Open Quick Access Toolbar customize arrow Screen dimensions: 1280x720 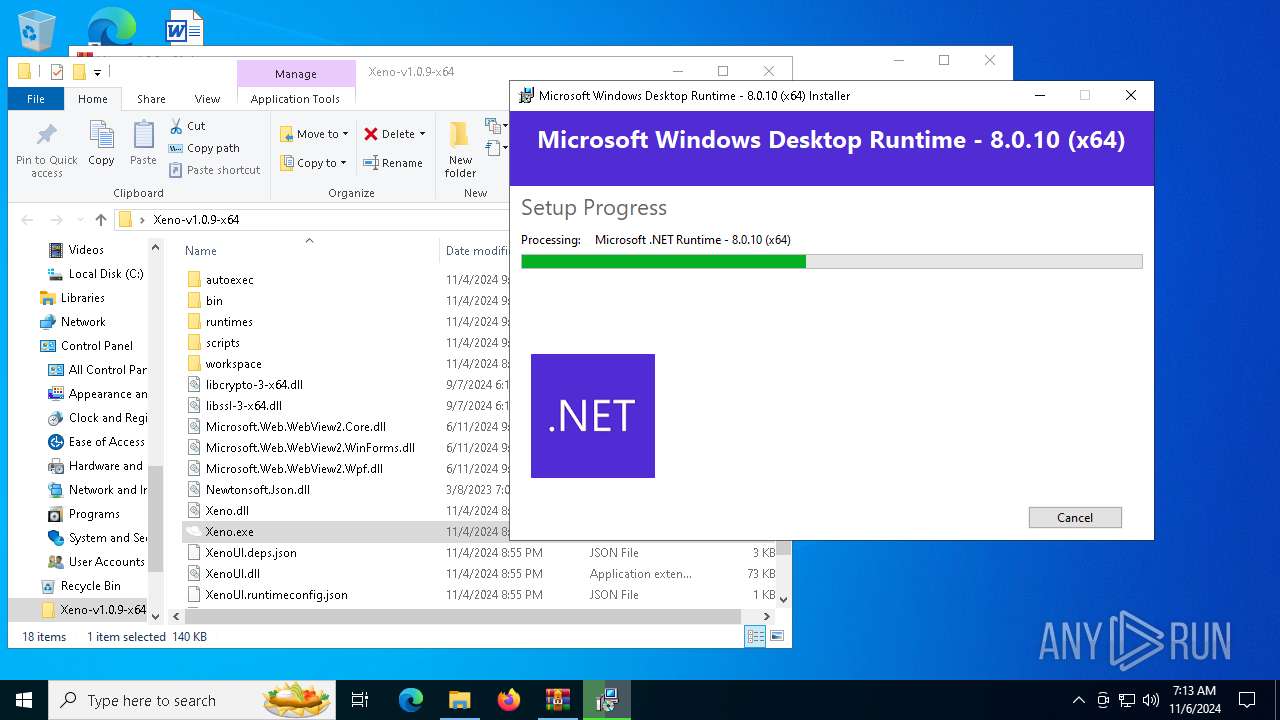click(x=97, y=72)
